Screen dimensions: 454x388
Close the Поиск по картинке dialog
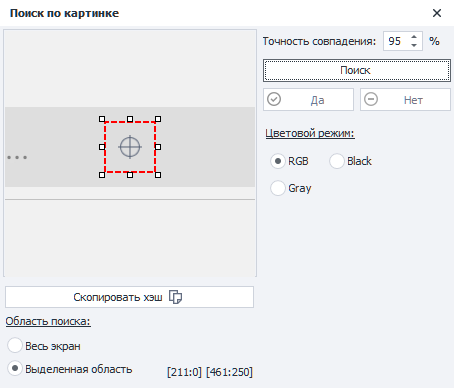437,13
